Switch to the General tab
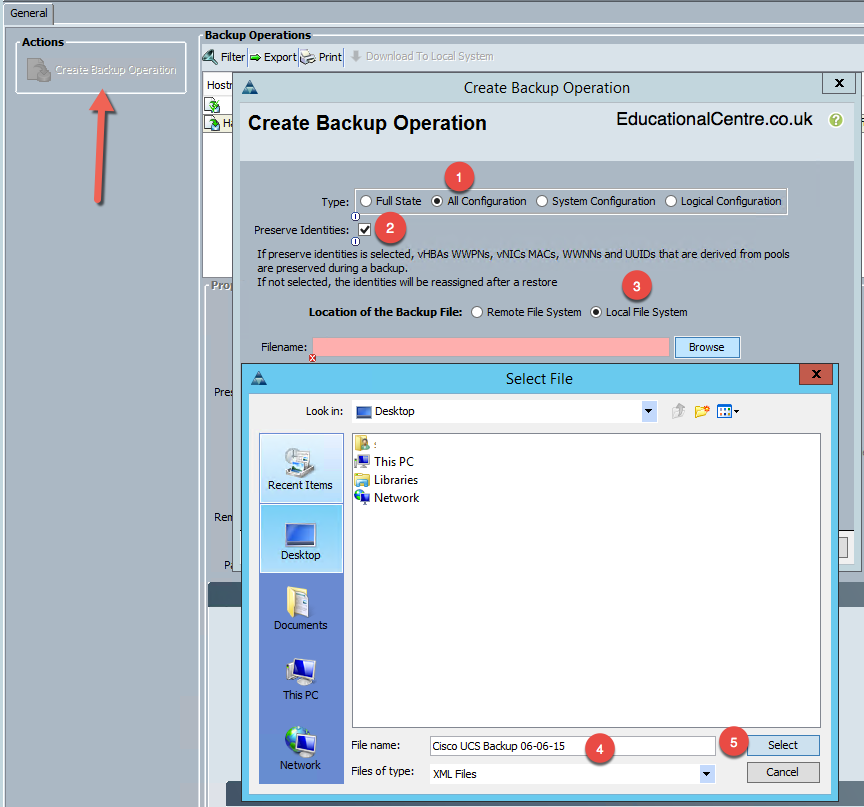Viewport: 864px width, 807px height. 29,13
